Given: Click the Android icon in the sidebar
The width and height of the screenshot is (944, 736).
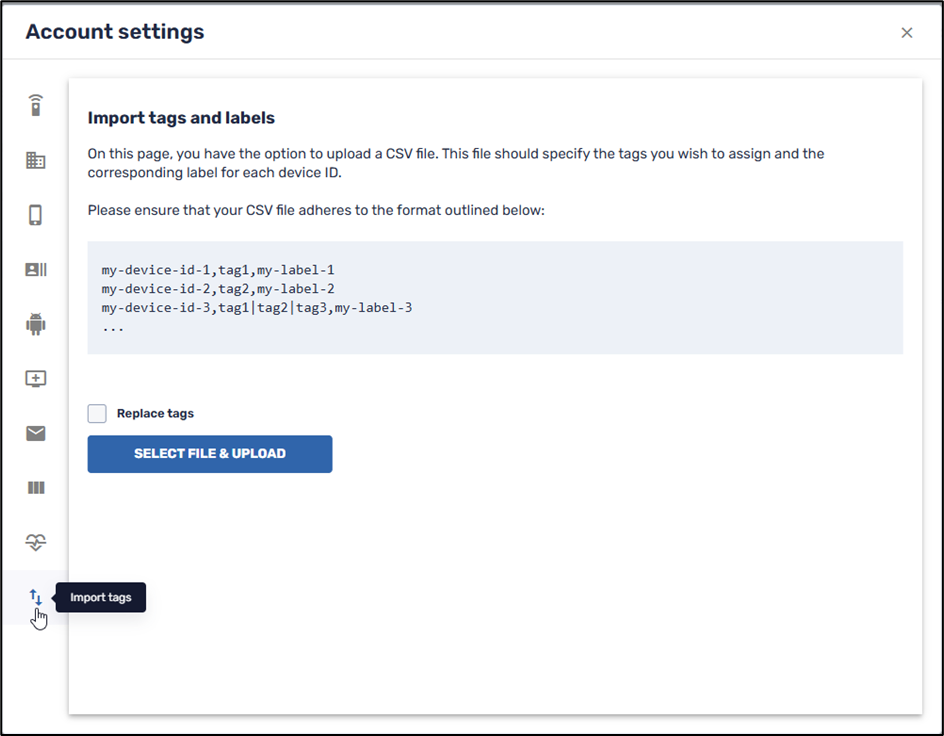Looking at the screenshot, I should coord(36,323).
